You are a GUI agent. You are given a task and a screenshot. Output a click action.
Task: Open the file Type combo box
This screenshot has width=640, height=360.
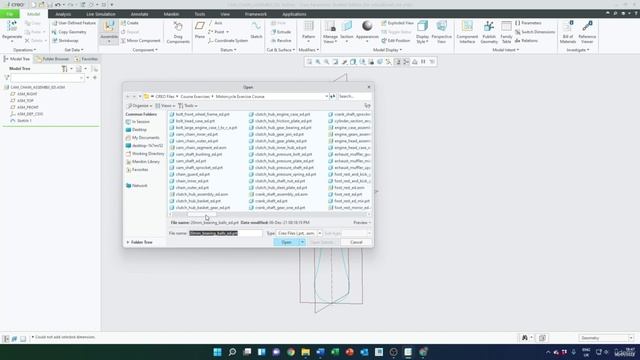coord(299,233)
